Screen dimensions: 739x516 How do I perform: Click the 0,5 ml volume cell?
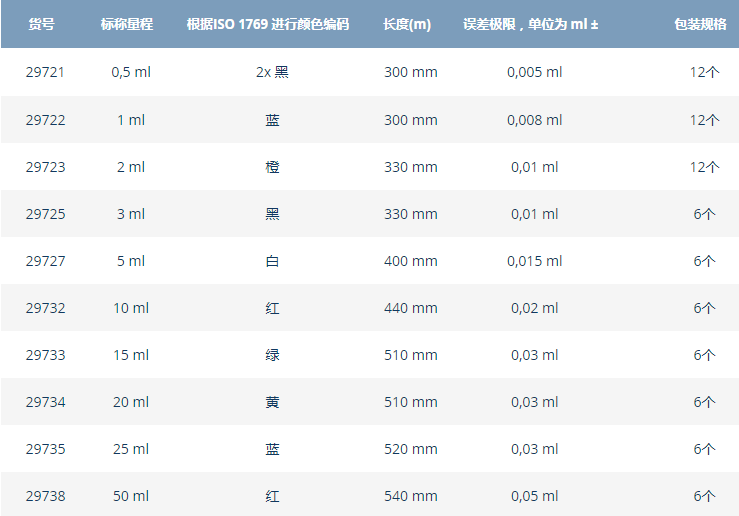[x=130, y=73]
